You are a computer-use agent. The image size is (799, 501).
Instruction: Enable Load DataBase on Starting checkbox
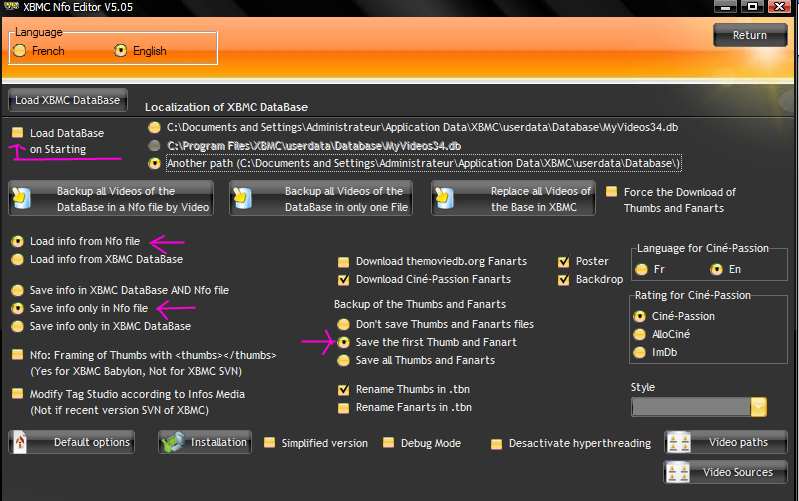18,133
